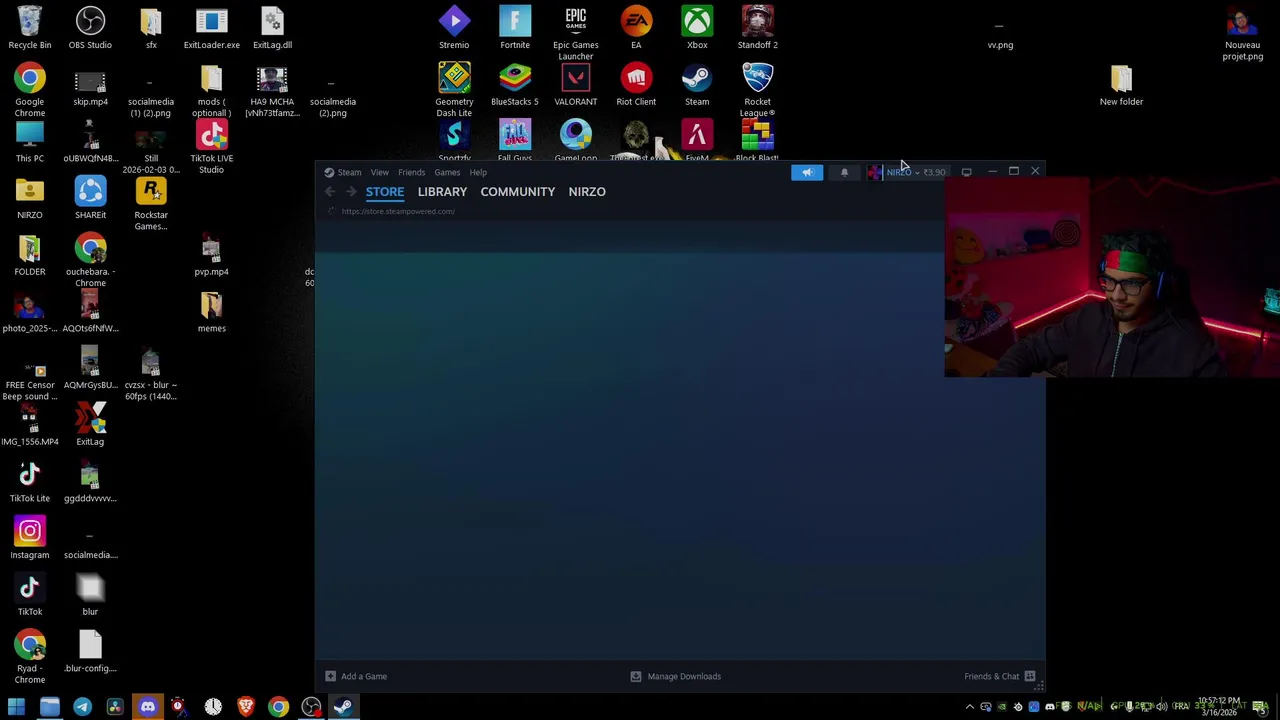
Task: Select pvp.mp4 desktop file
Action: pos(211,255)
